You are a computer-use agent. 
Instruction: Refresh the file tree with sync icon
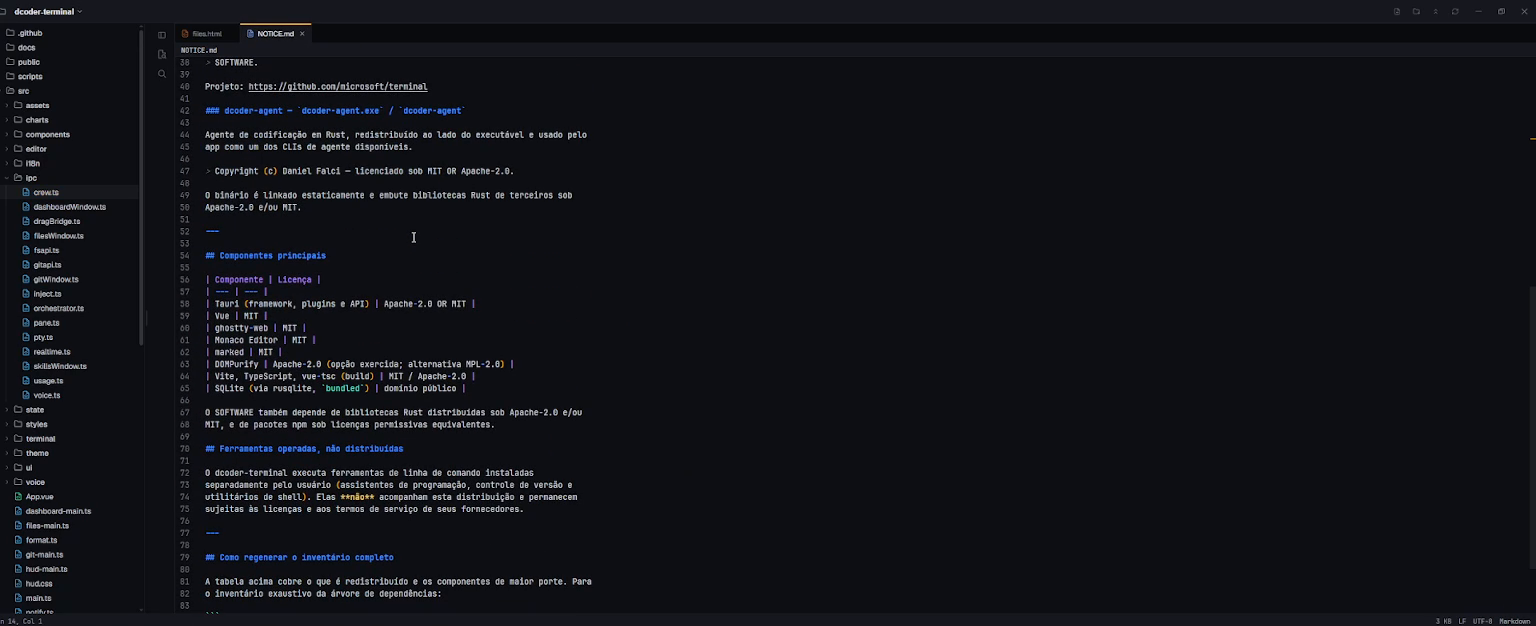coord(1455,12)
